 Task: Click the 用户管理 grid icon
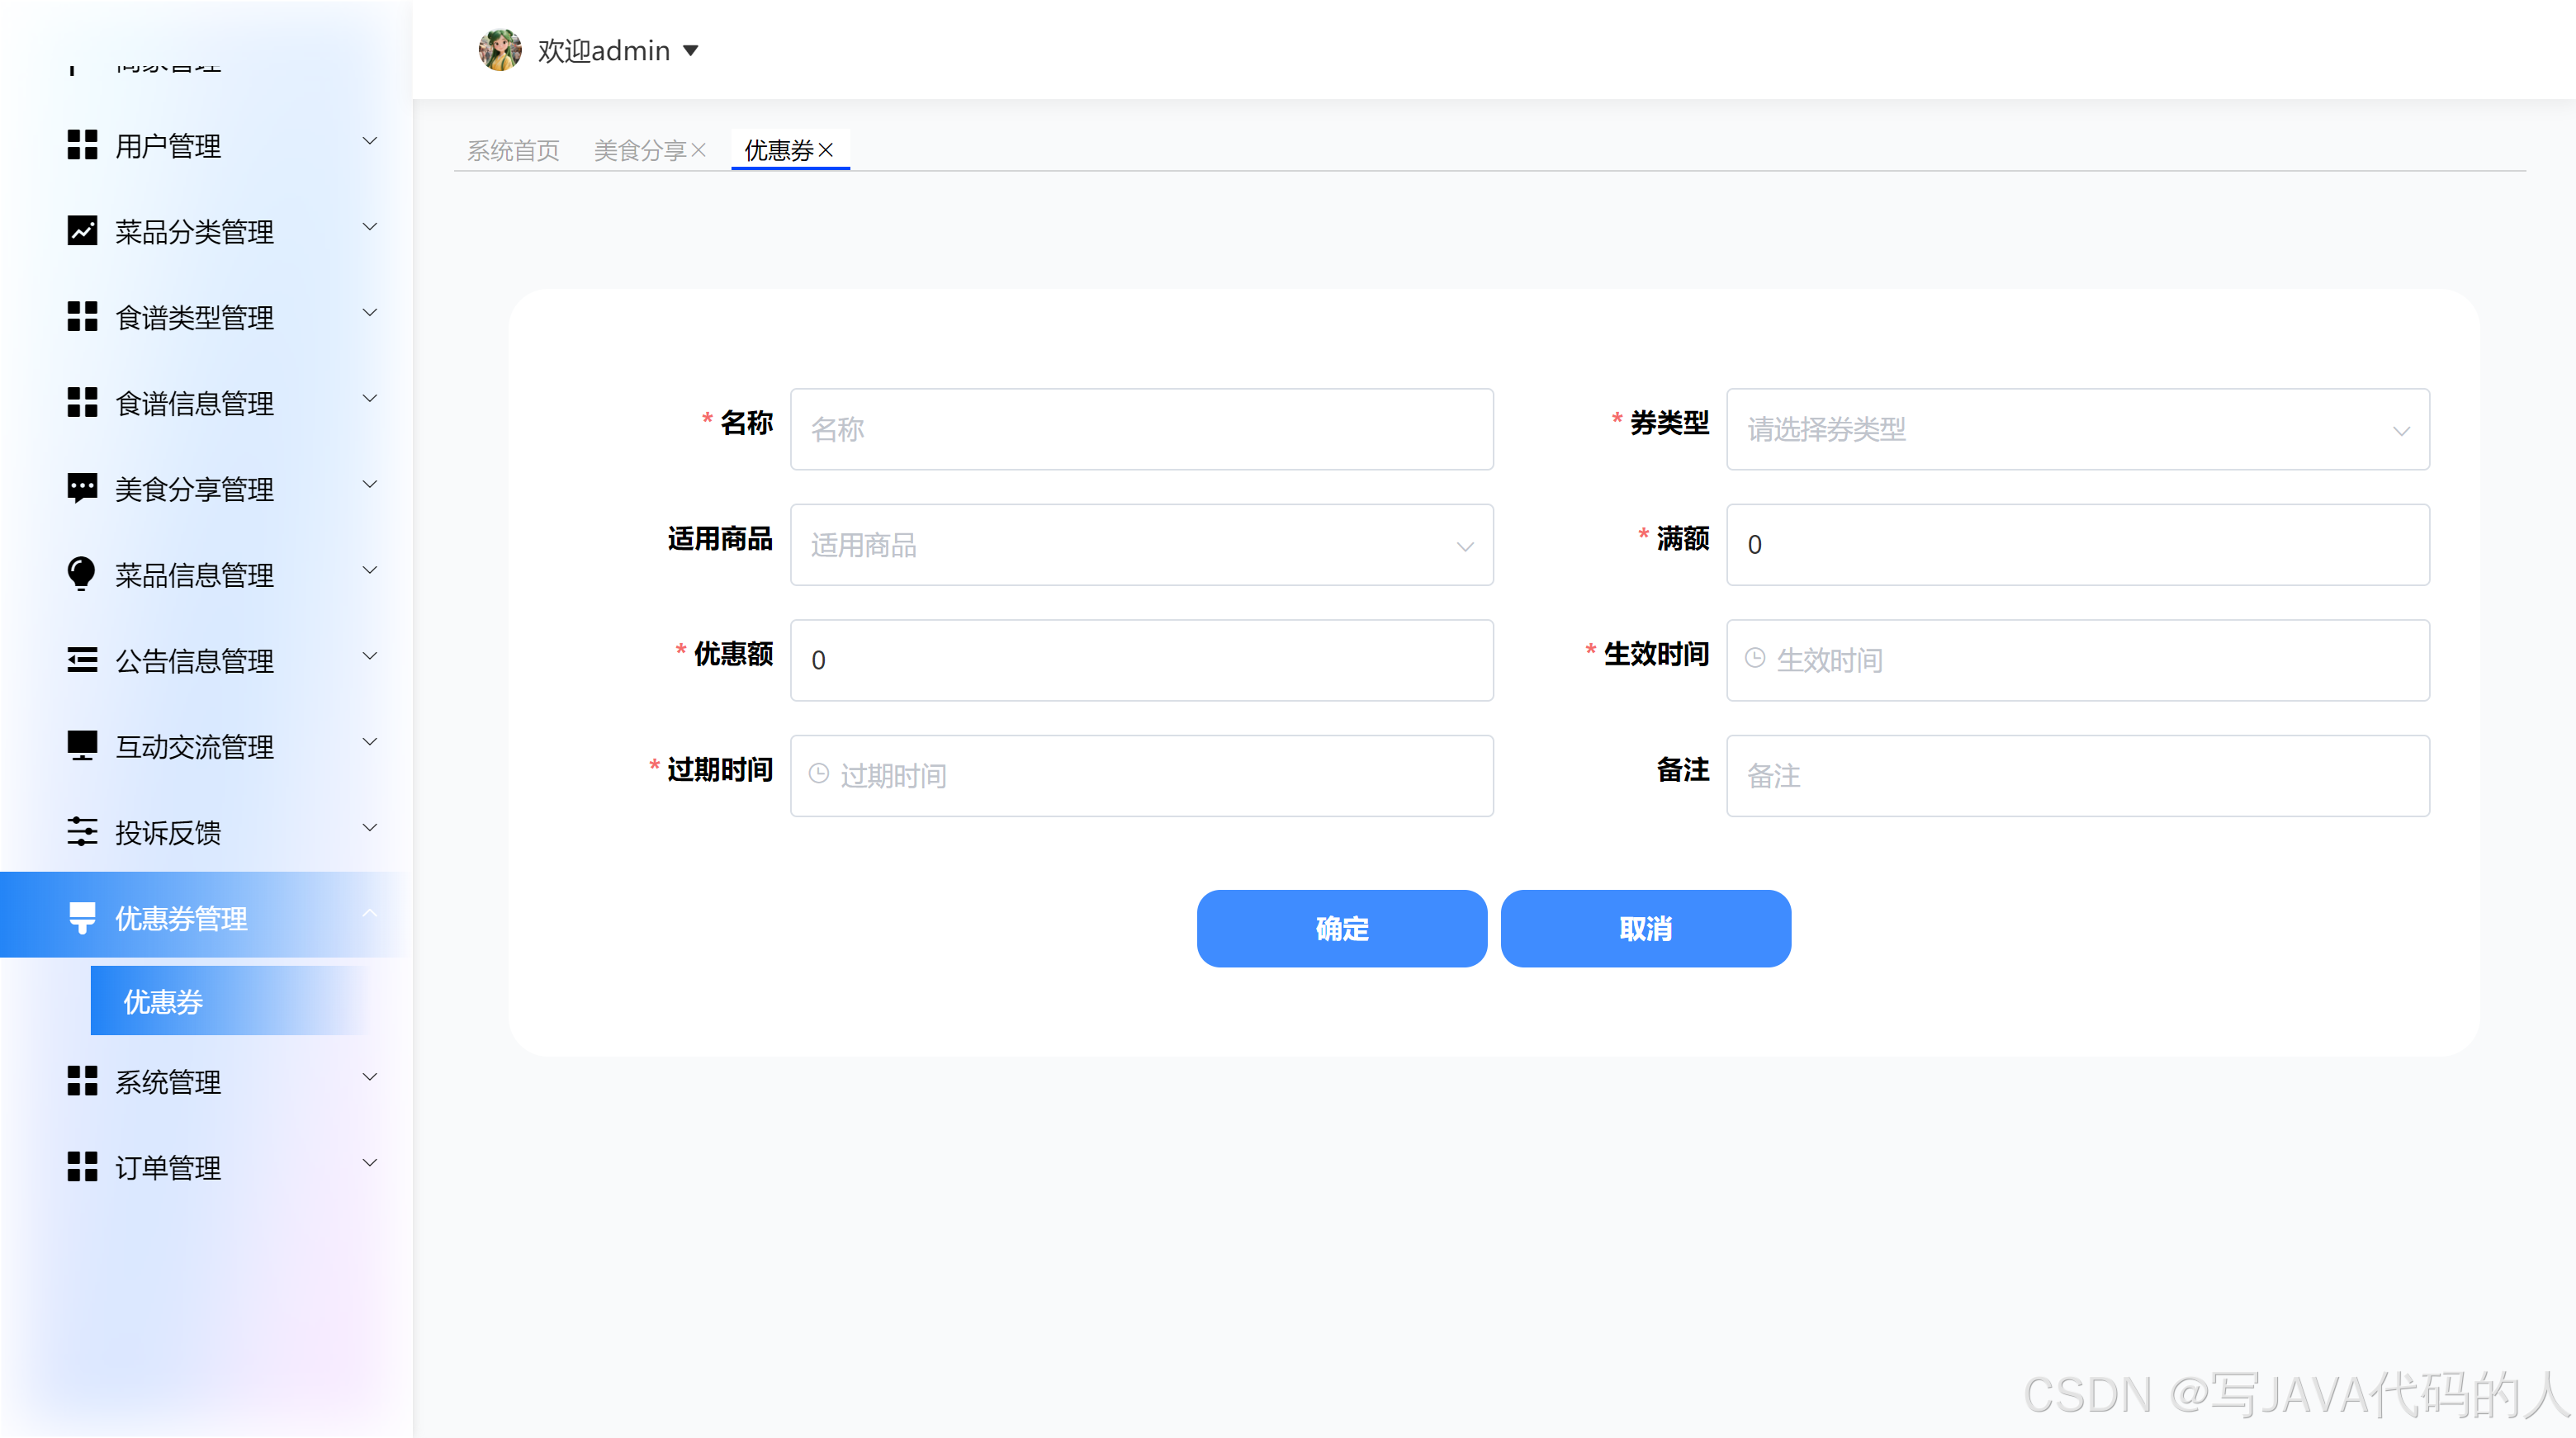coord(82,145)
